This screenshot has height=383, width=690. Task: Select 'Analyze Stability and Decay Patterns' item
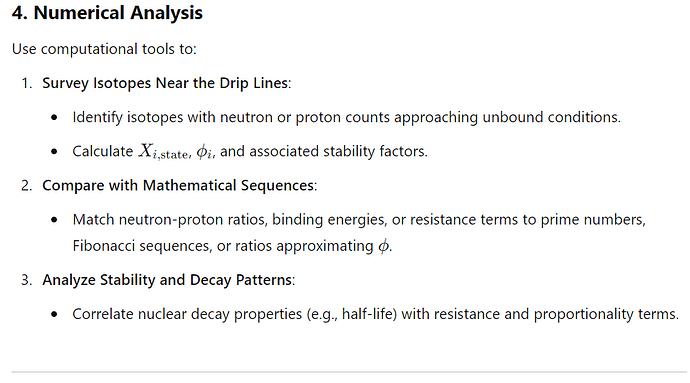169,280
